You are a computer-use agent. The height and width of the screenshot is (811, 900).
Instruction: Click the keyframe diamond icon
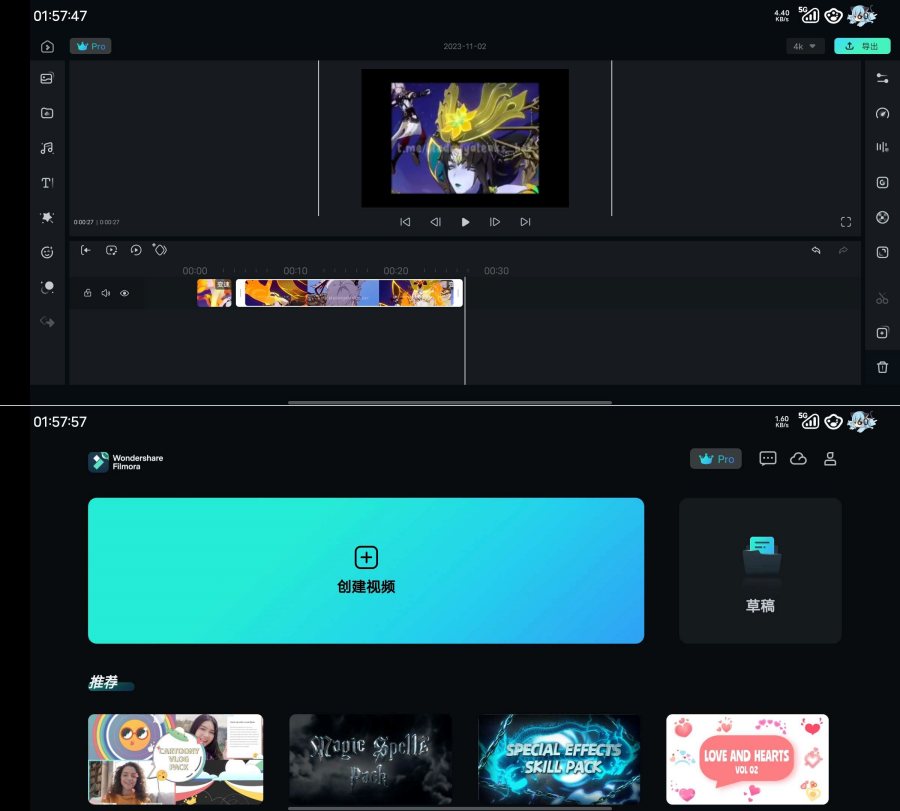(x=160, y=250)
